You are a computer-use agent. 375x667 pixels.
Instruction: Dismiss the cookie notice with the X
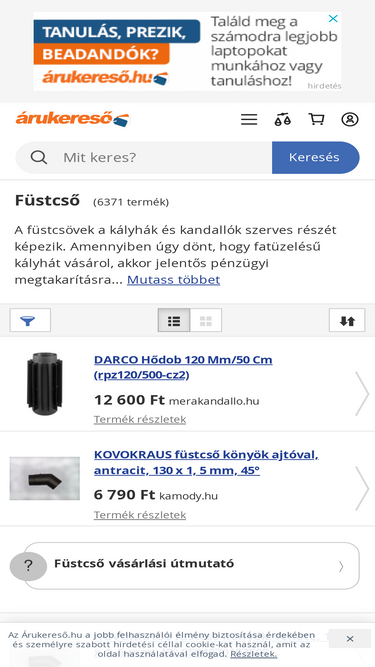point(350,638)
